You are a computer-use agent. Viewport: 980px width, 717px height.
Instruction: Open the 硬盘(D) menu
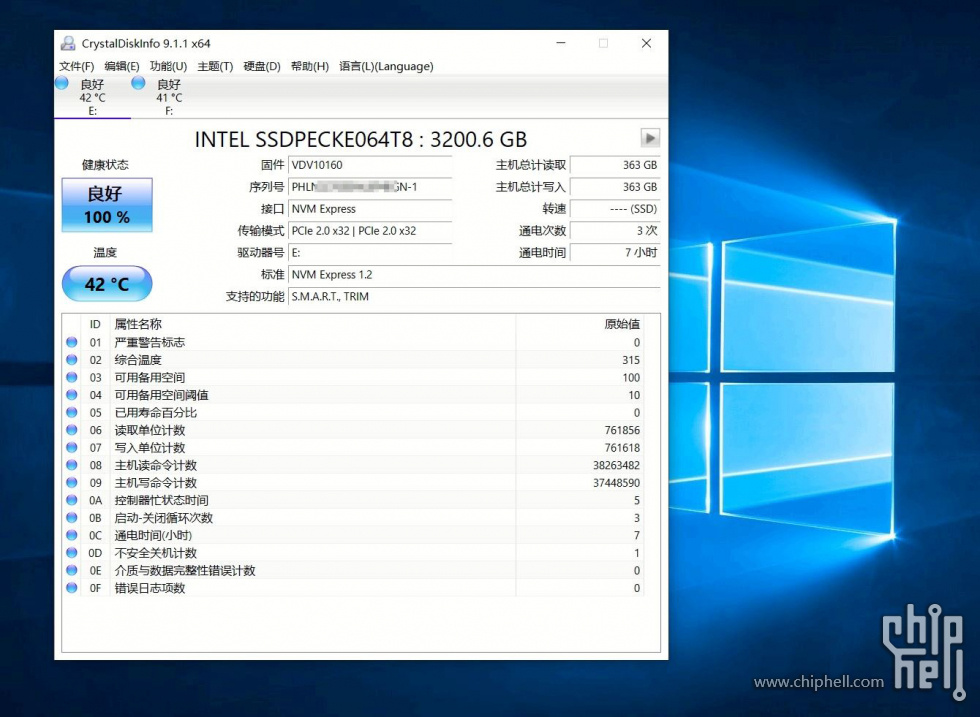point(262,66)
